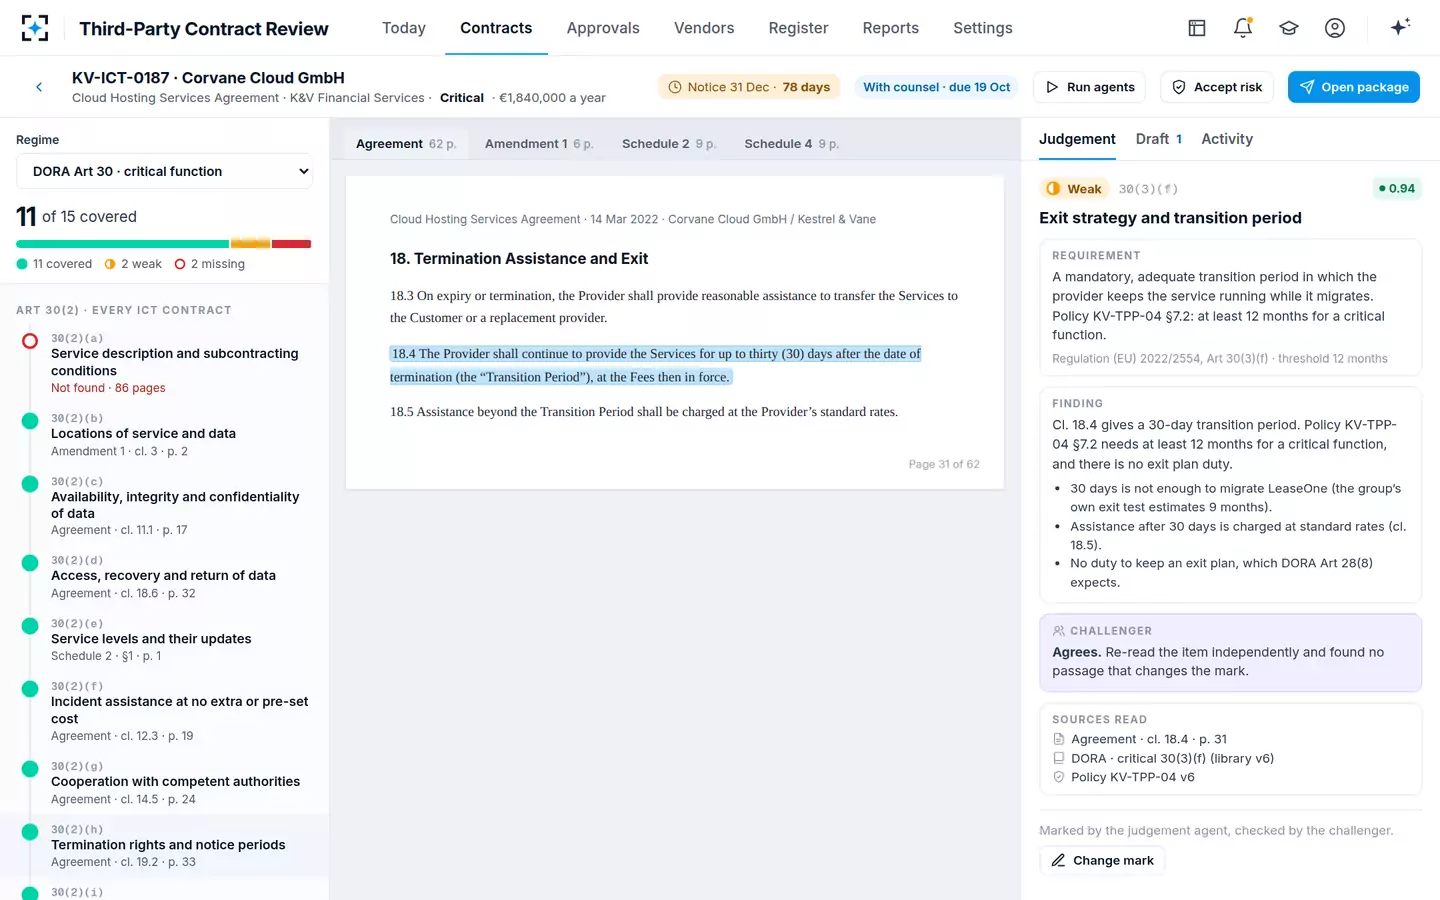This screenshot has height=900, width=1440.
Task: Show the Activity tab
Action: 1227,139
